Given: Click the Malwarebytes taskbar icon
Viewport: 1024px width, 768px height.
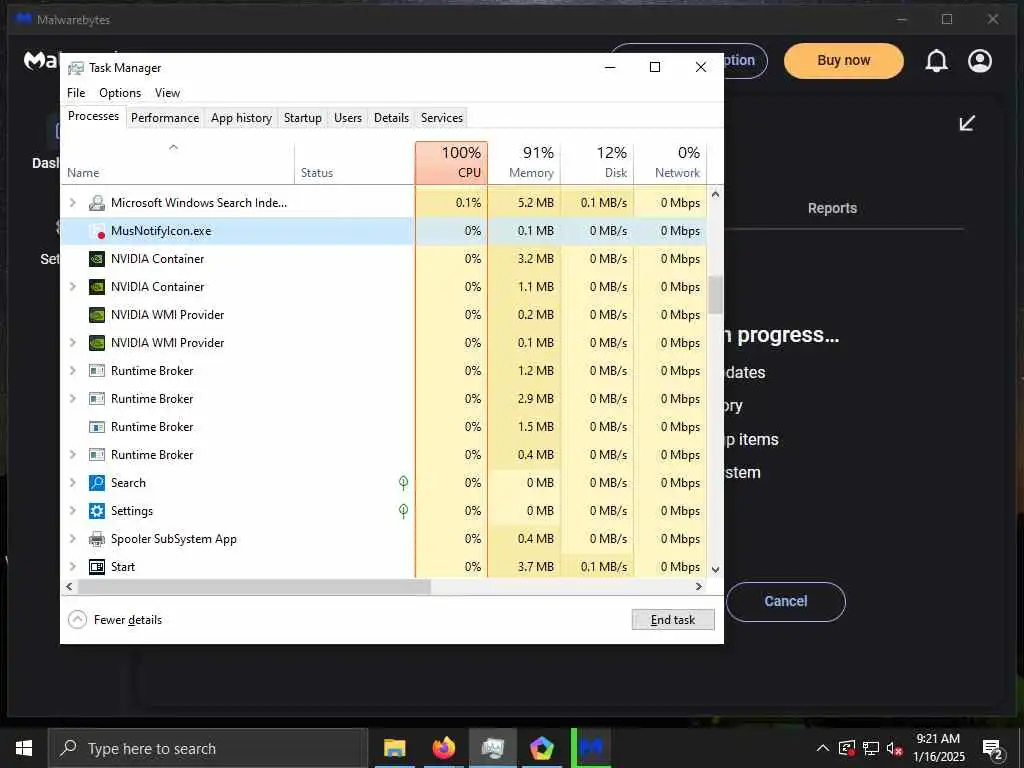Looking at the screenshot, I should (592, 748).
